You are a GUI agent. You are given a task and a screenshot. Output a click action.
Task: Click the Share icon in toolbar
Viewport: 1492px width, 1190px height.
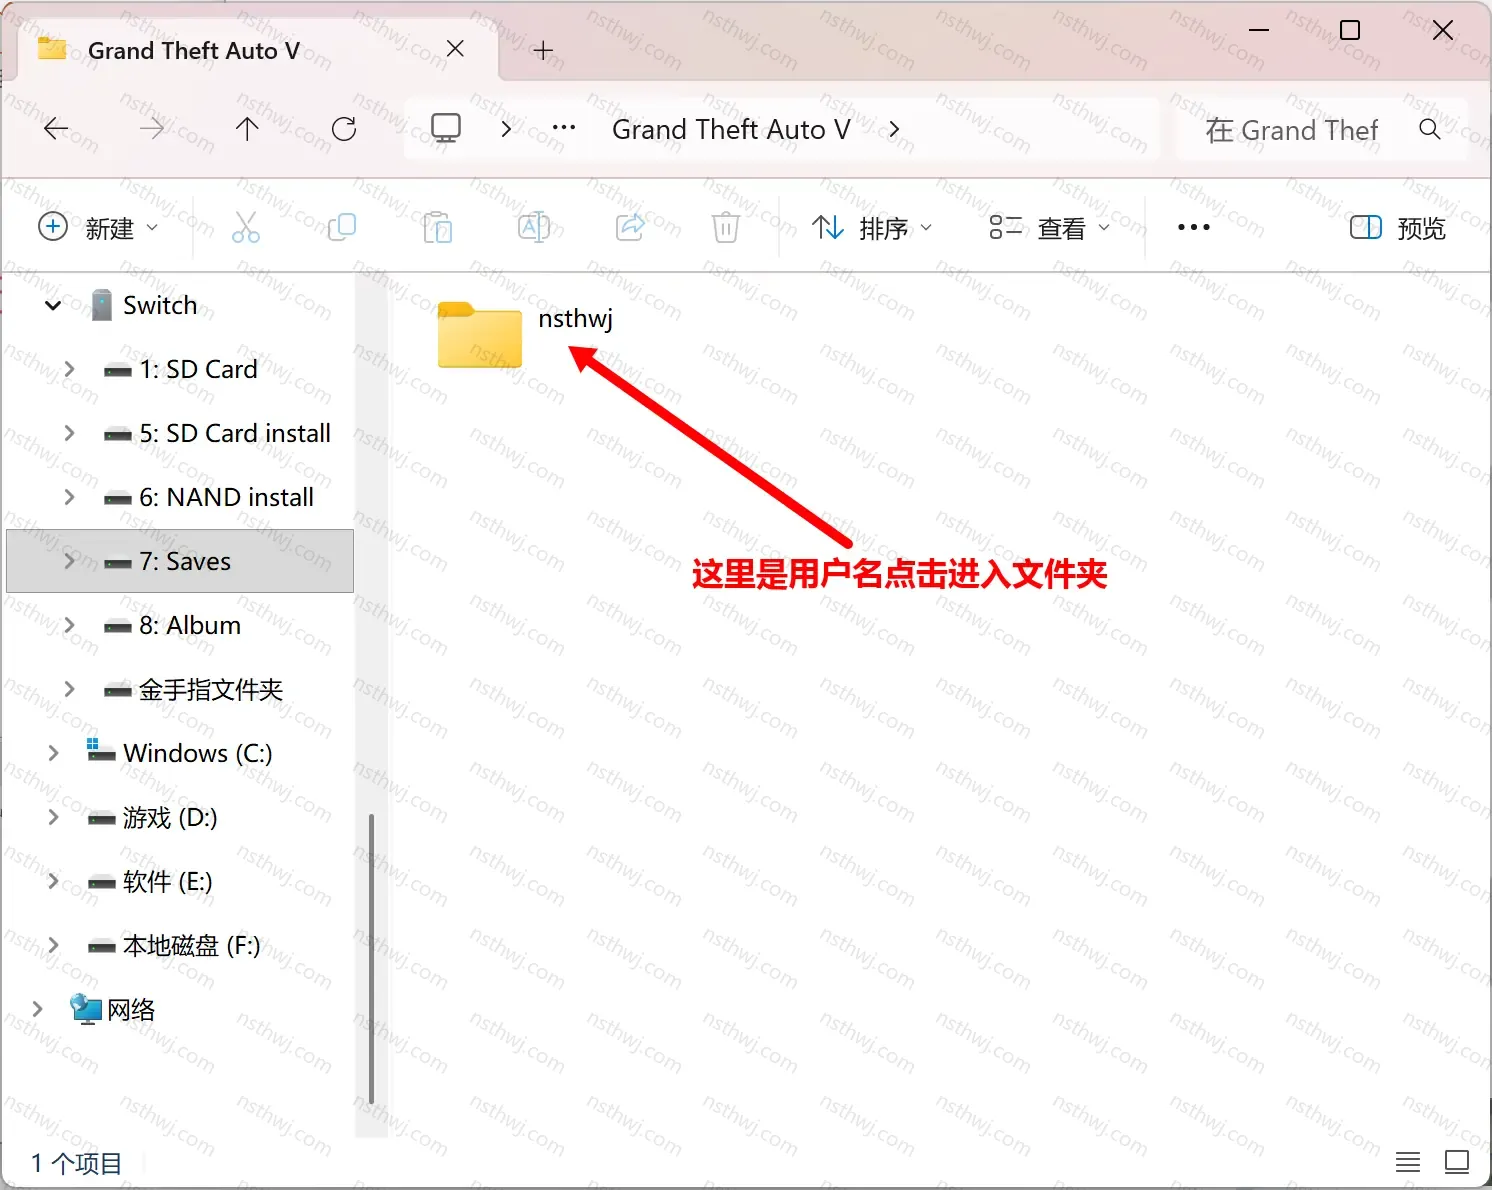point(630,228)
